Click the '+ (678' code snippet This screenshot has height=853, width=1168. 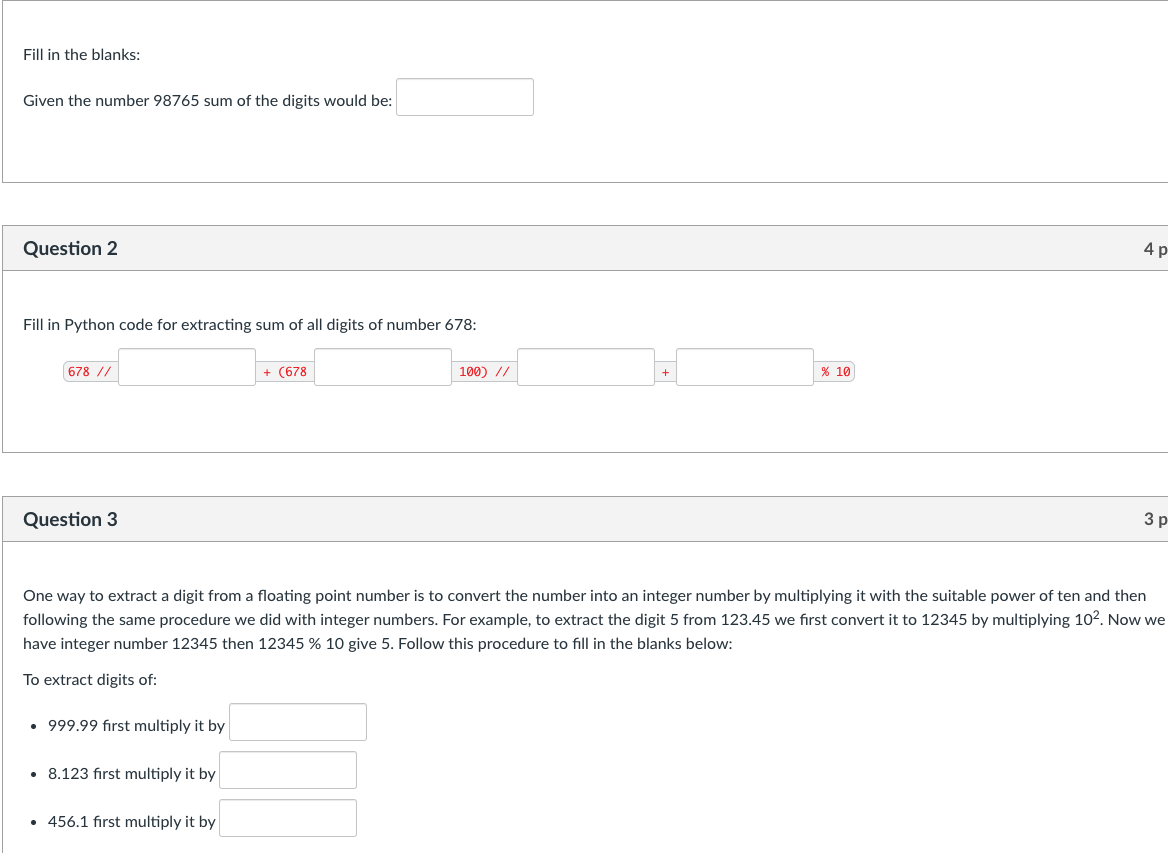pos(285,372)
